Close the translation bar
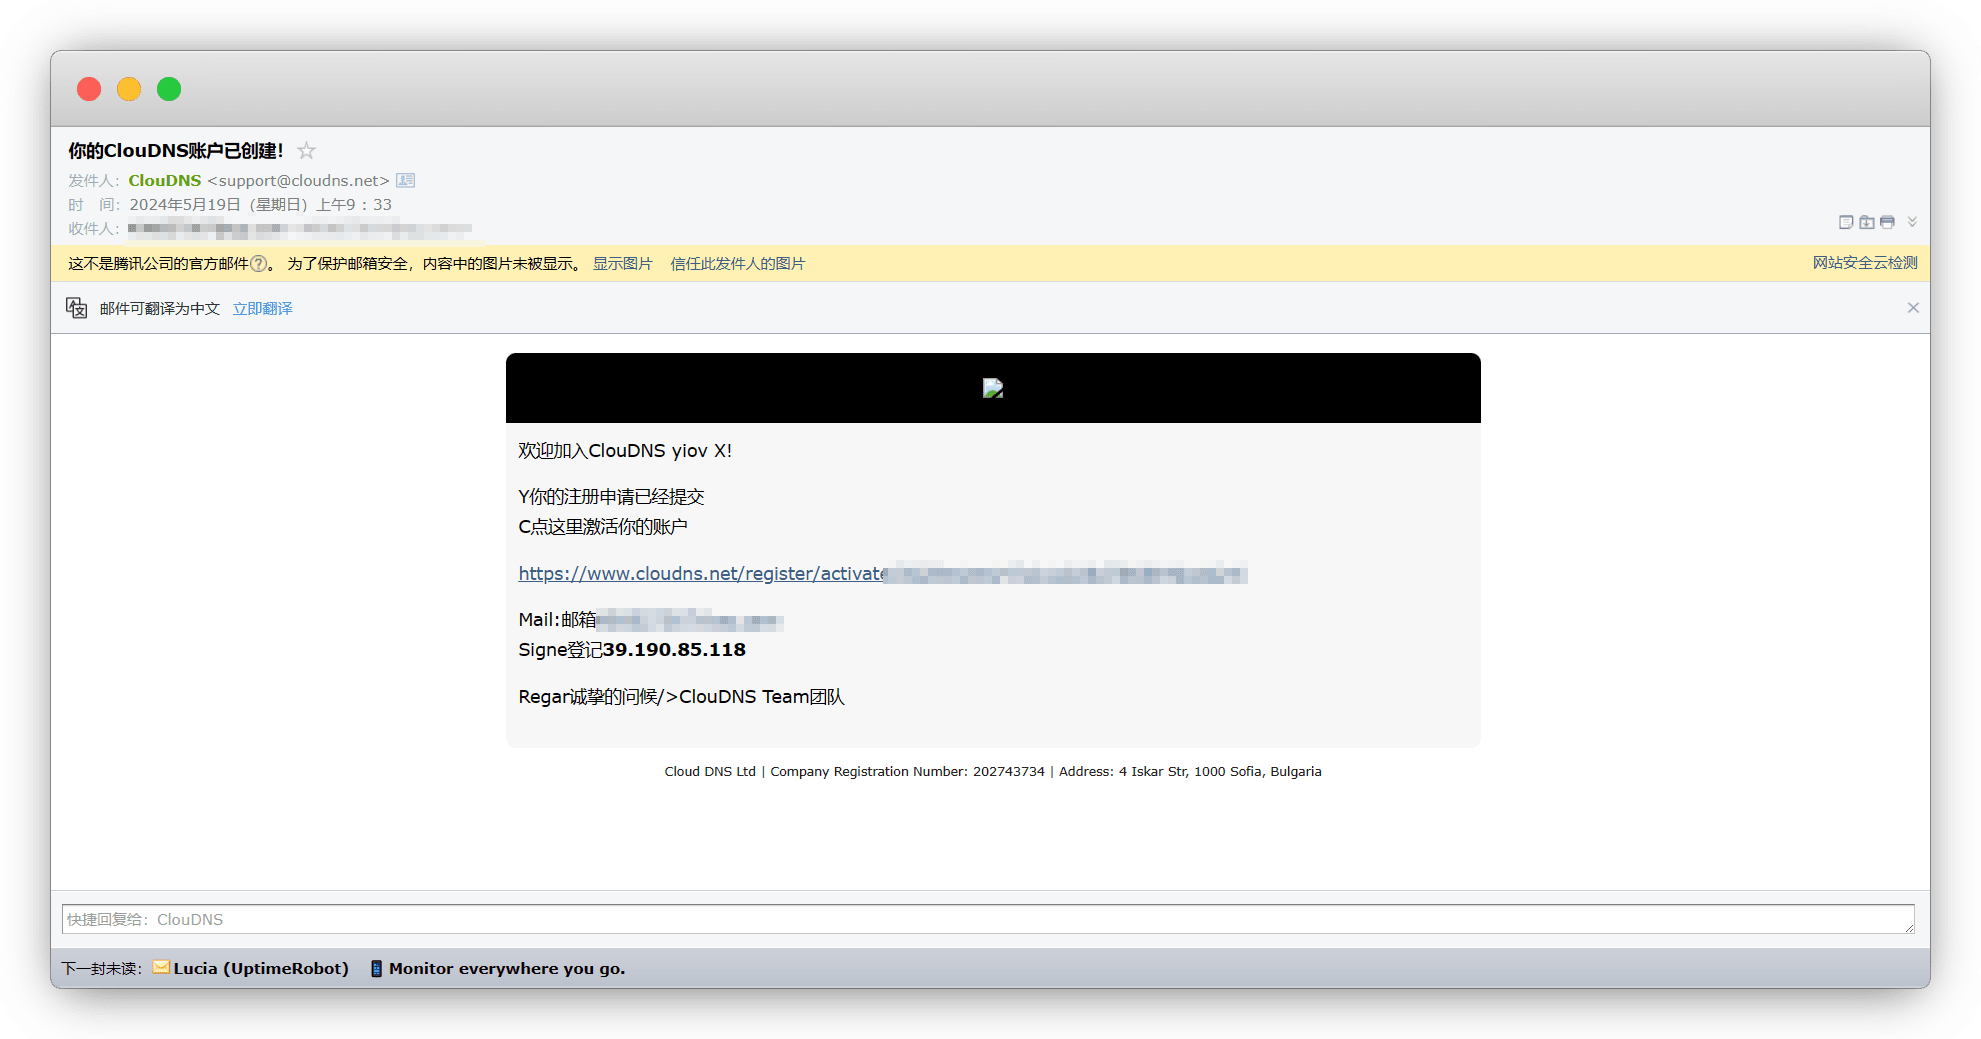 point(1912,308)
